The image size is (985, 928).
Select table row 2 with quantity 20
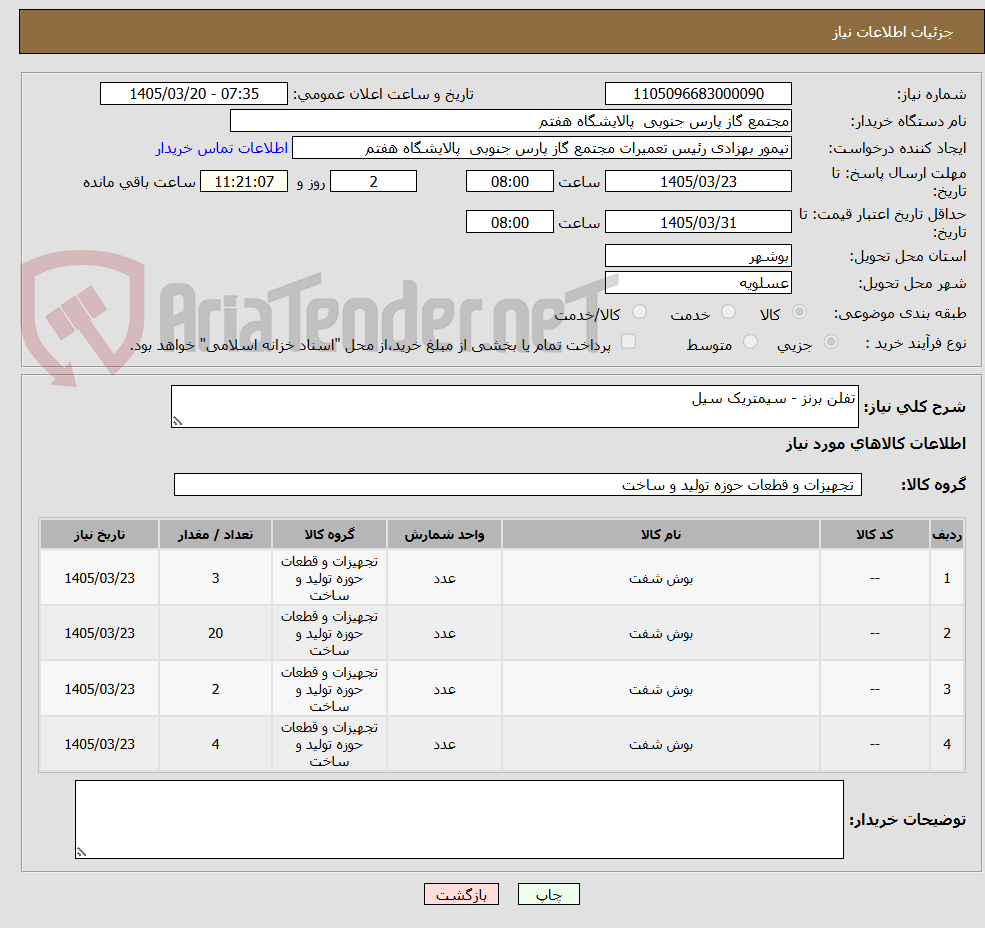tap(502, 633)
